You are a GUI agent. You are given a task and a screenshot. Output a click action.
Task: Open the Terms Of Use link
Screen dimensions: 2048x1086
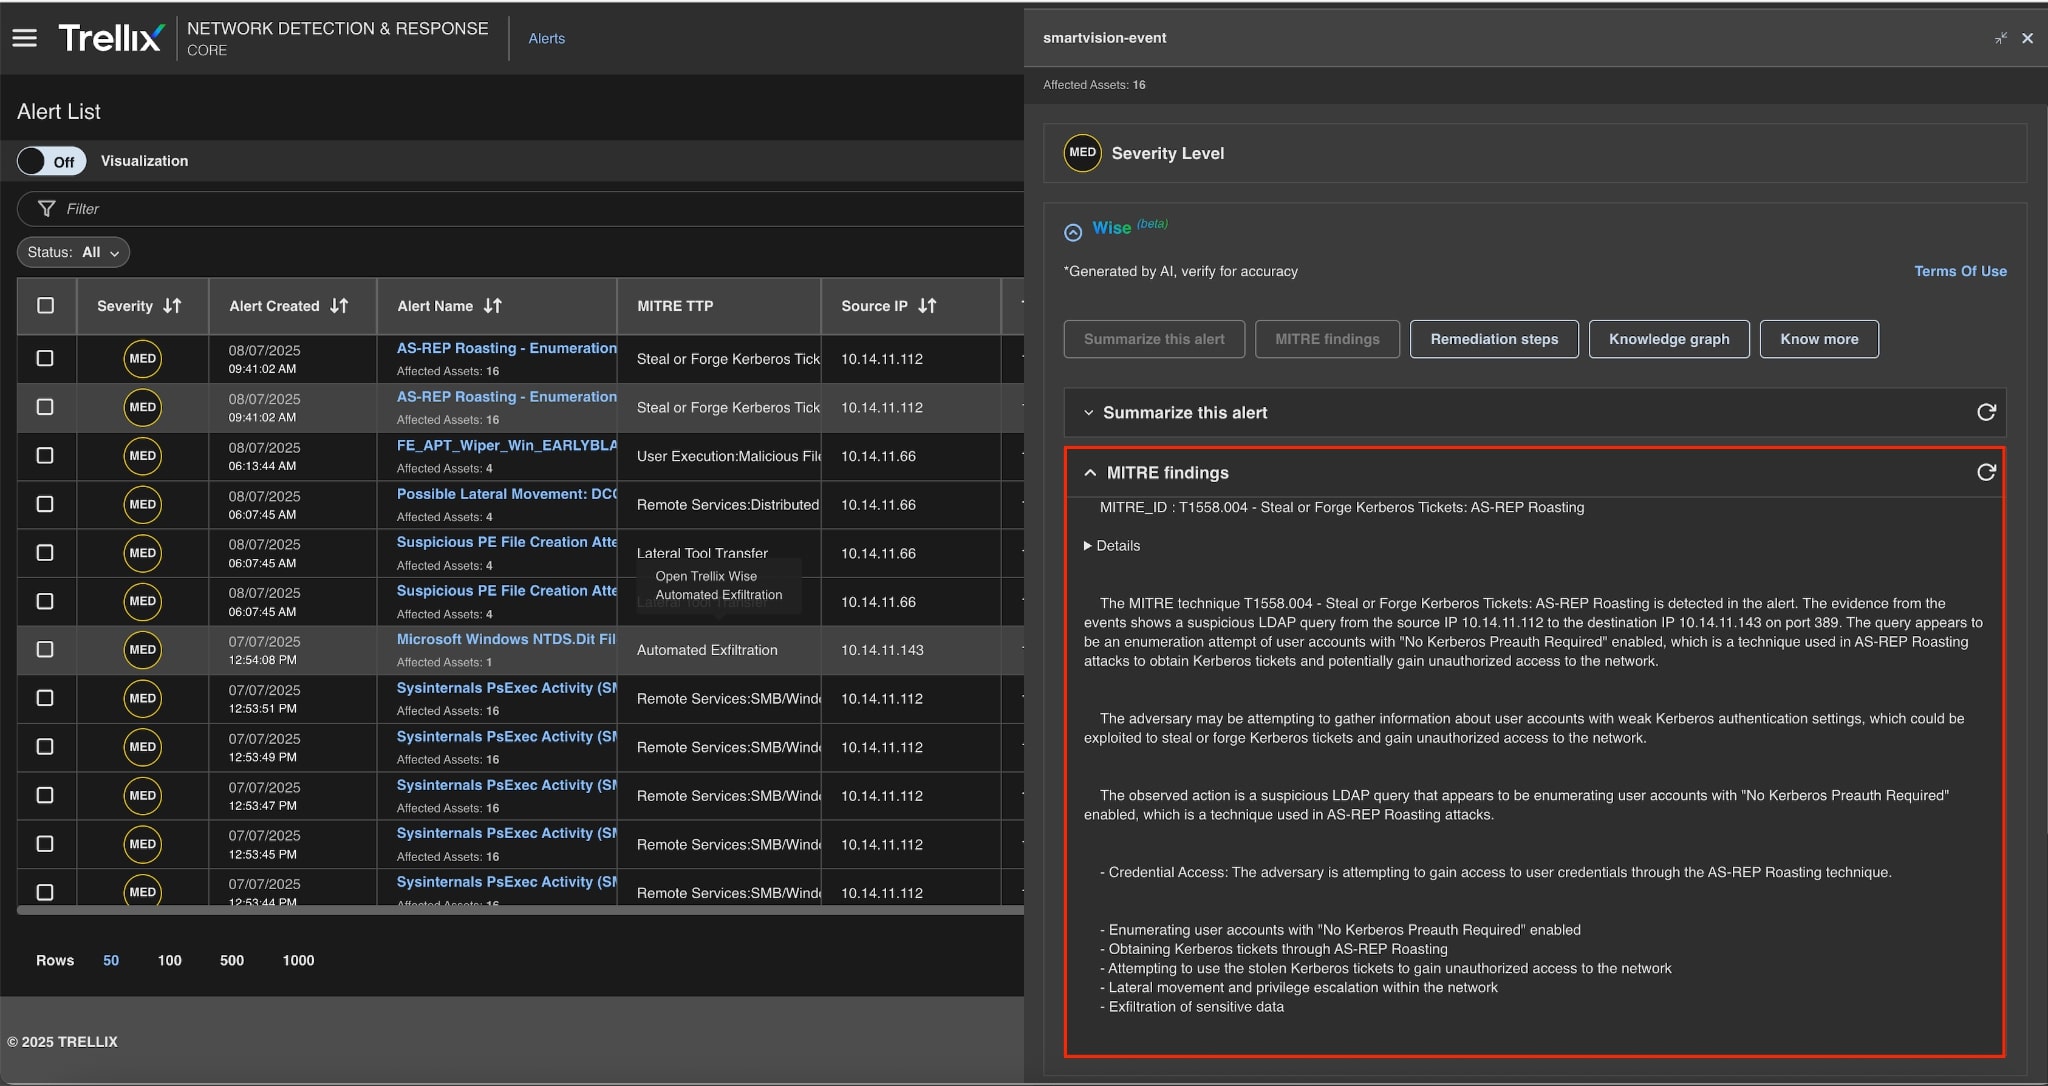[x=1960, y=271]
